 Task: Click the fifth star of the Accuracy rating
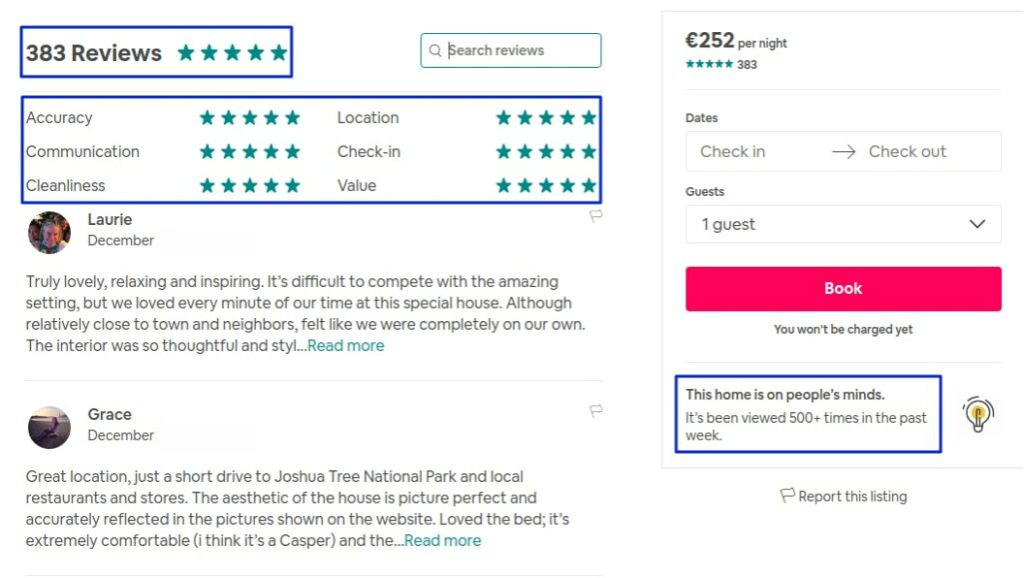coord(293,117)
